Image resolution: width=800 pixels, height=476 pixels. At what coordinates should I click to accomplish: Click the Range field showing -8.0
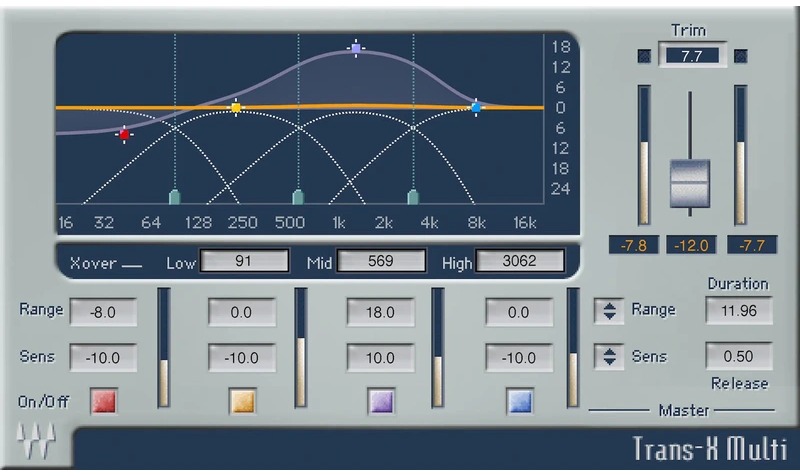coord(103,312)
